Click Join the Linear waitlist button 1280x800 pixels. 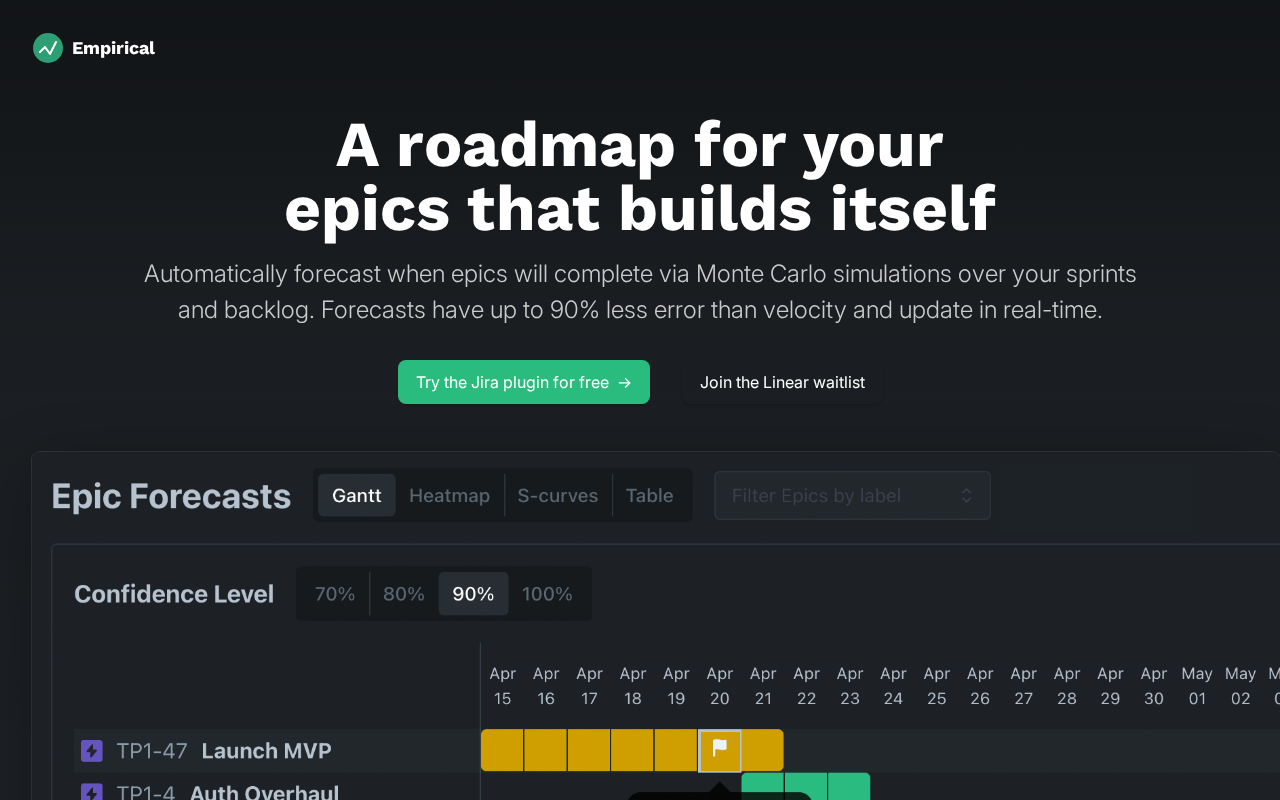(x=782, y=383)
